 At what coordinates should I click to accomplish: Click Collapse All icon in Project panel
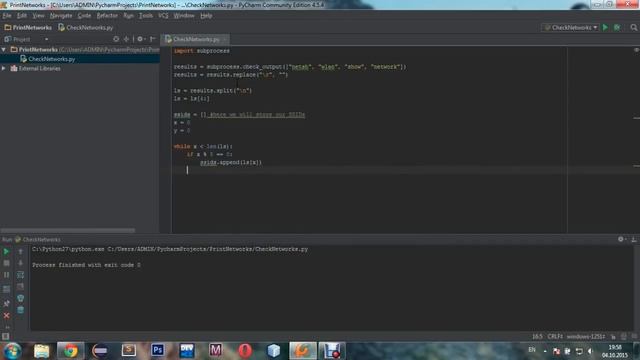(126, 39)
